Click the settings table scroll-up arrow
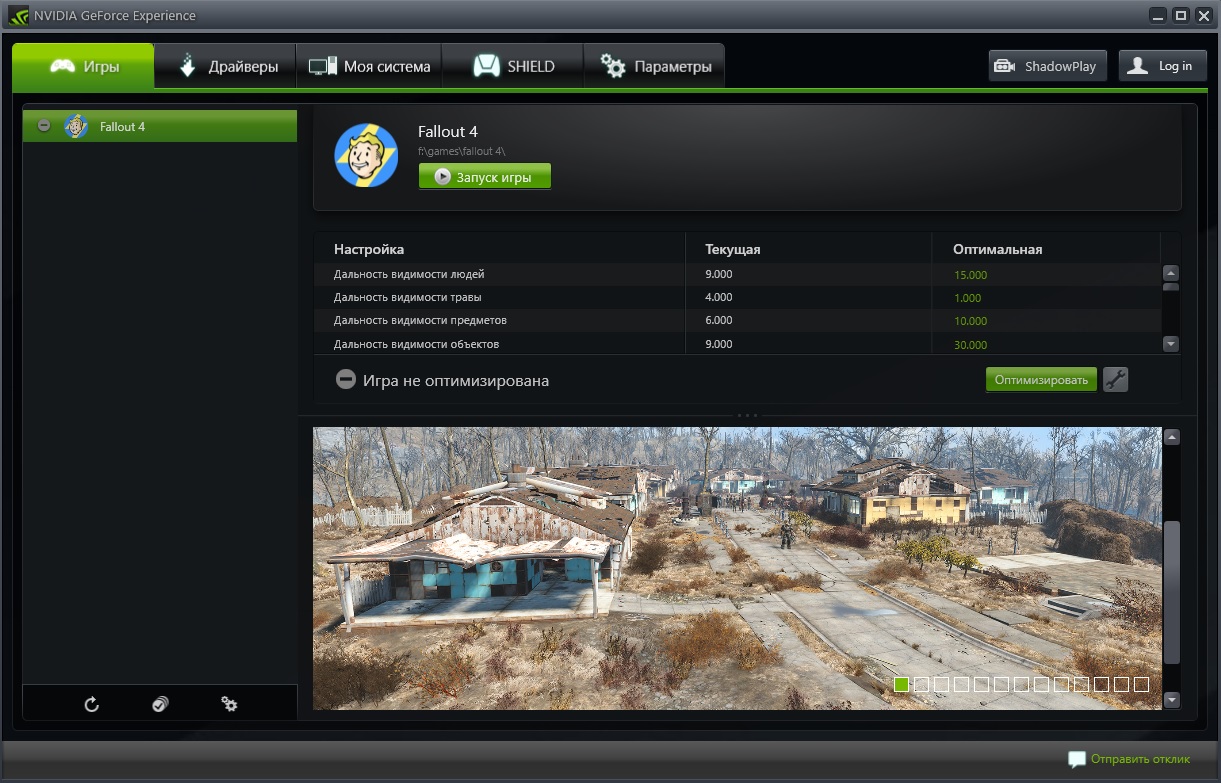 [x=1171, y=273]
